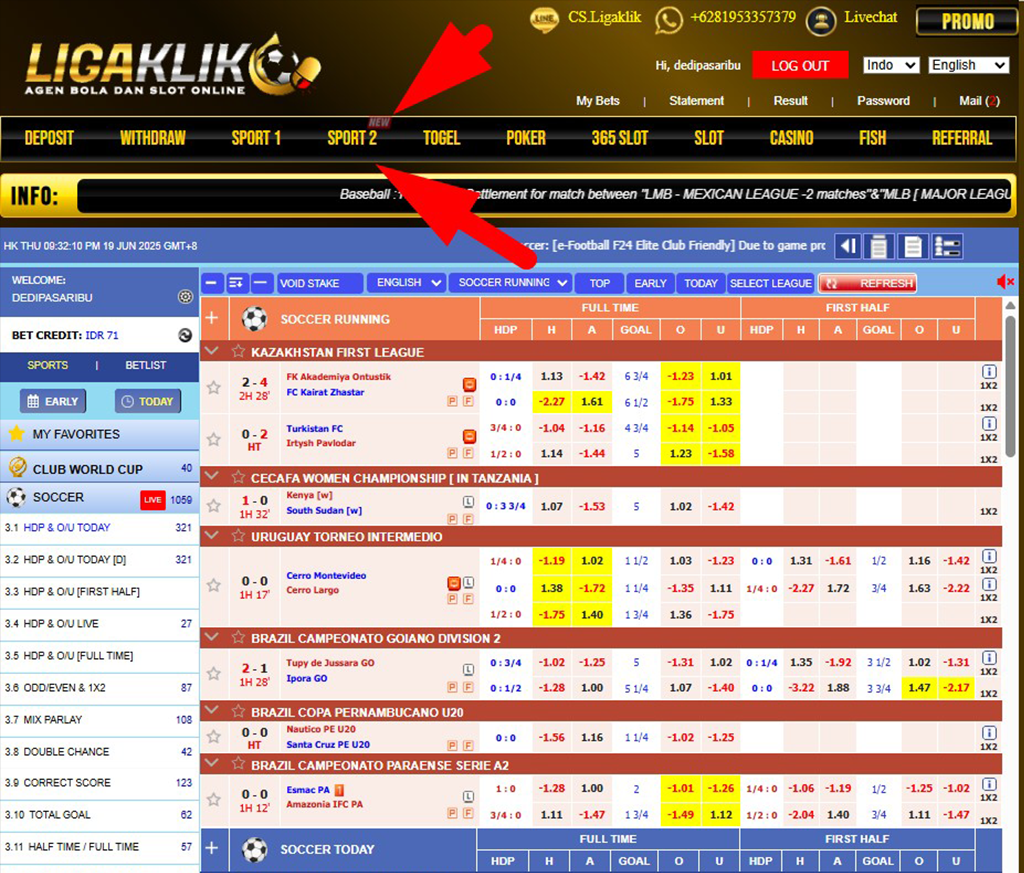Click the soccer ball icon beside Soccer Running

pyautogui.click(x=255, y=319)
